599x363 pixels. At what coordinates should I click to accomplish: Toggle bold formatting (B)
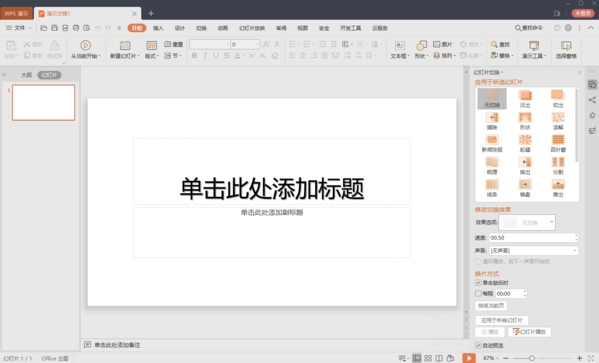click(194, 56)
